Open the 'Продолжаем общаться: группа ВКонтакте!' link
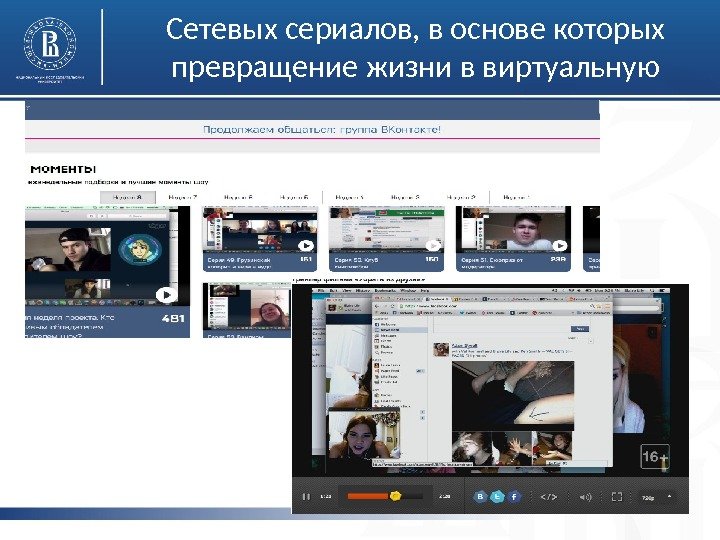The width and height of the screenshot is (720, 540). point(322,129)
